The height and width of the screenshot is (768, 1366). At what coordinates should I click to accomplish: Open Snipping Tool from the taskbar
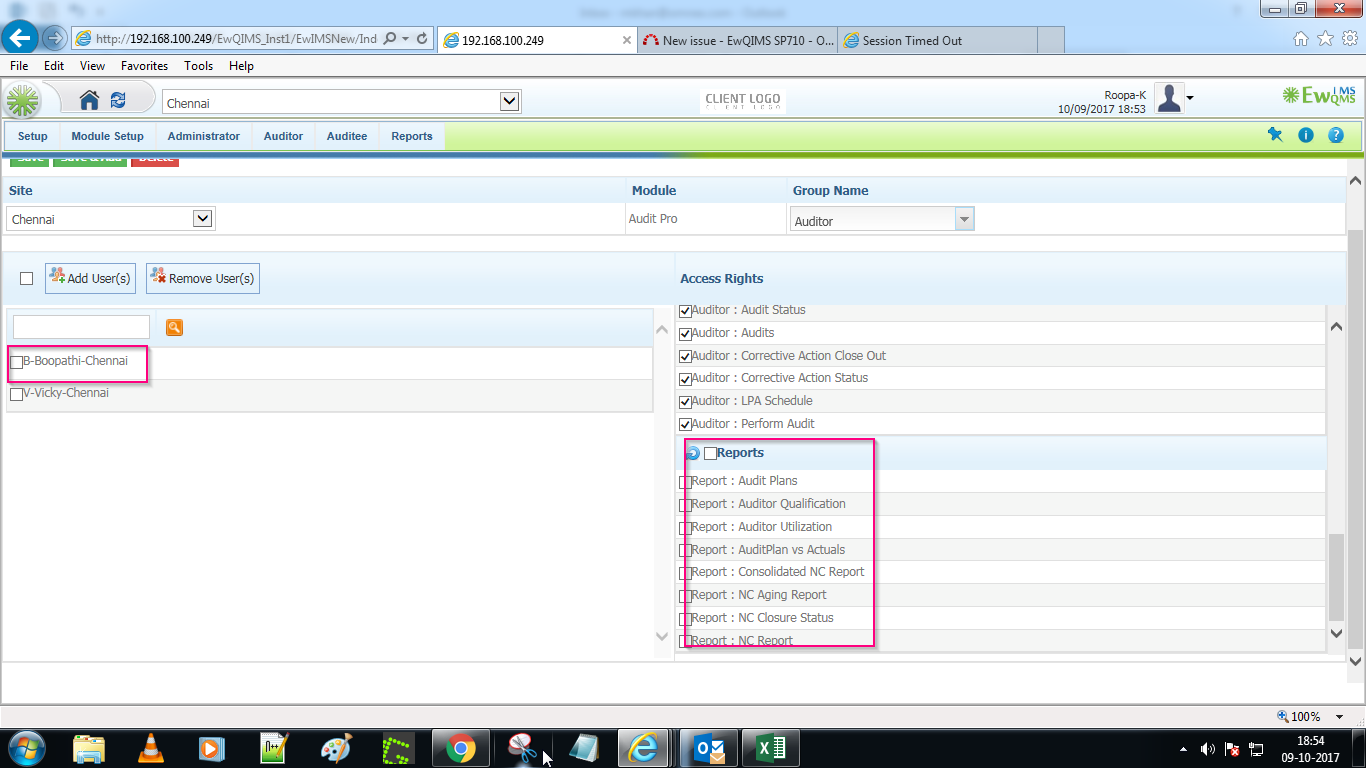coord(522,748)
